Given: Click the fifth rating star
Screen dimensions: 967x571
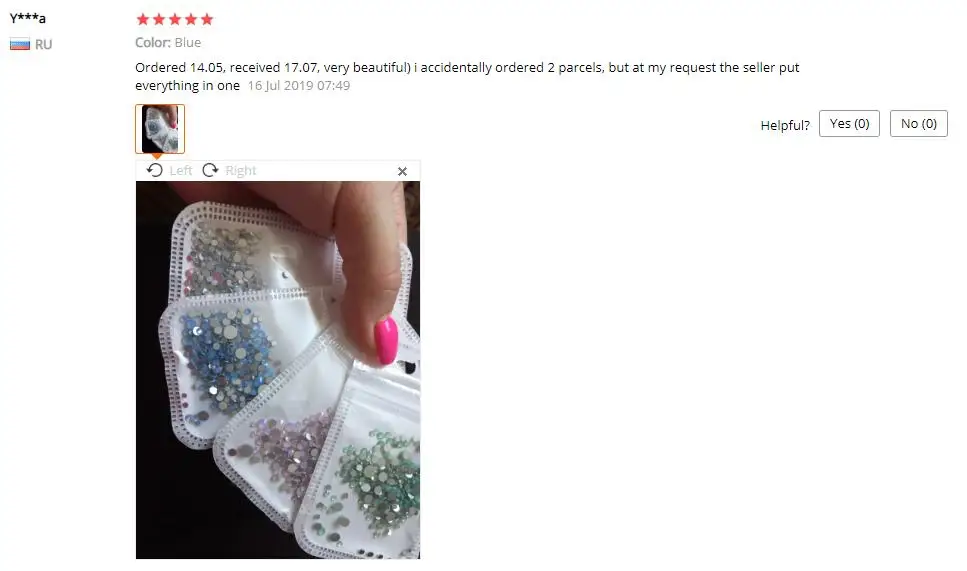Looking at the screenshot, I should 207,20.
